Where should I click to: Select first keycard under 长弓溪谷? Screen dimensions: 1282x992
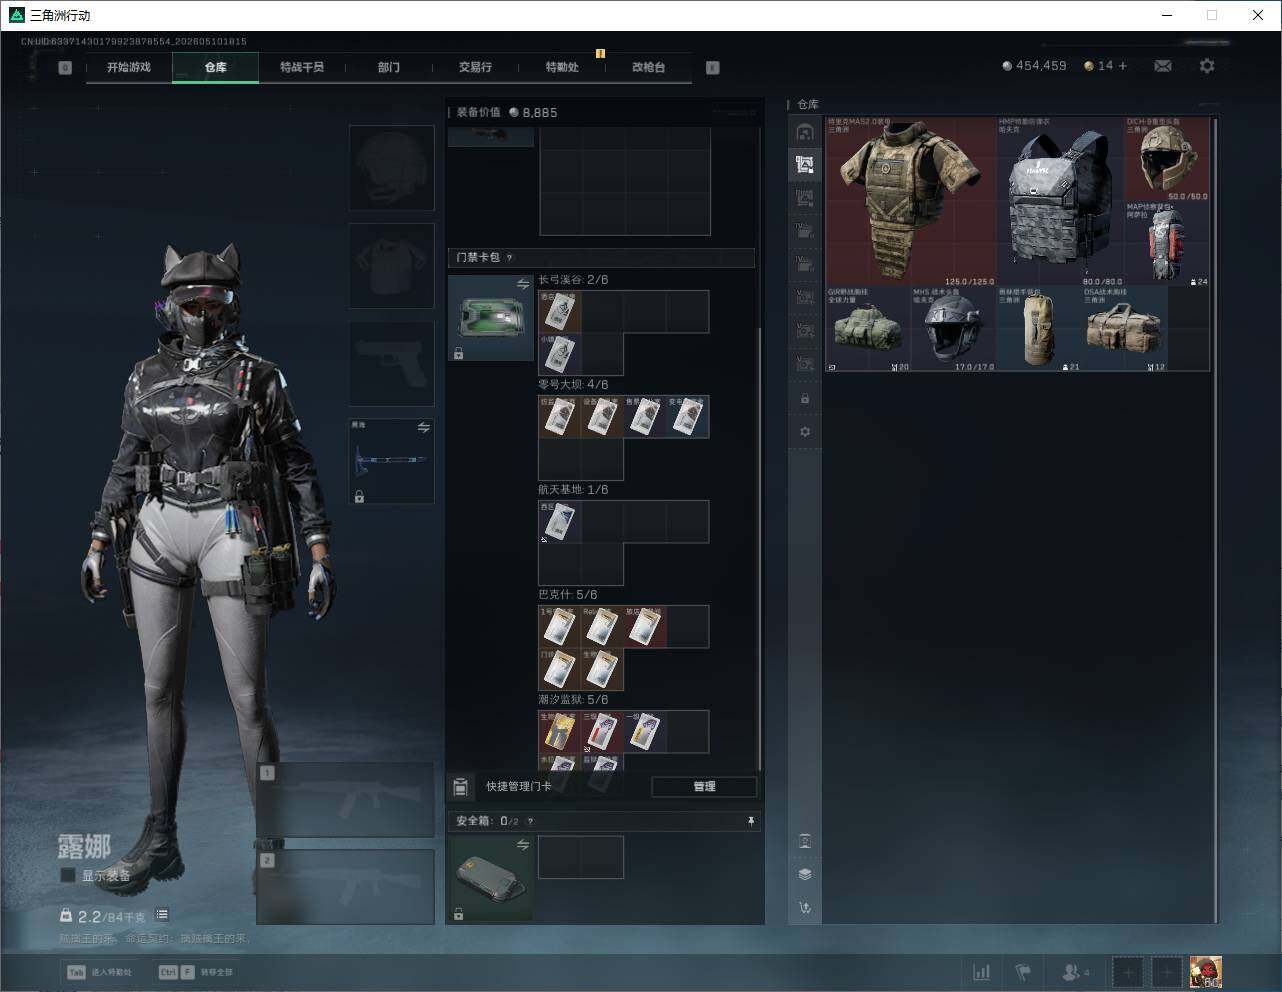560,312
